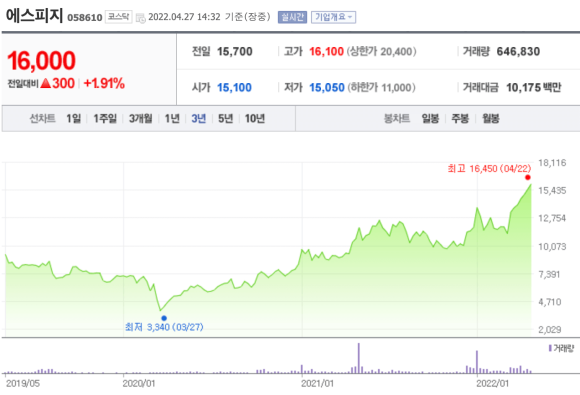Open the 월봉 monthly candle chart
580x395 pixels.
coord(491,118)
